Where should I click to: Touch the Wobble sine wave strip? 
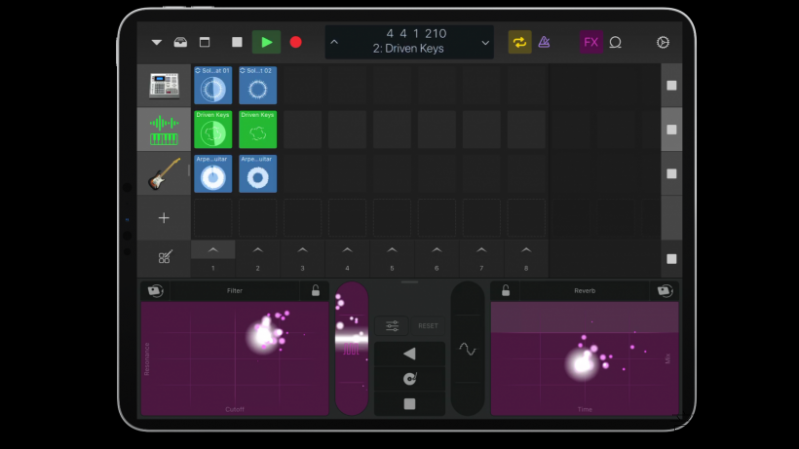pos(467,349)
